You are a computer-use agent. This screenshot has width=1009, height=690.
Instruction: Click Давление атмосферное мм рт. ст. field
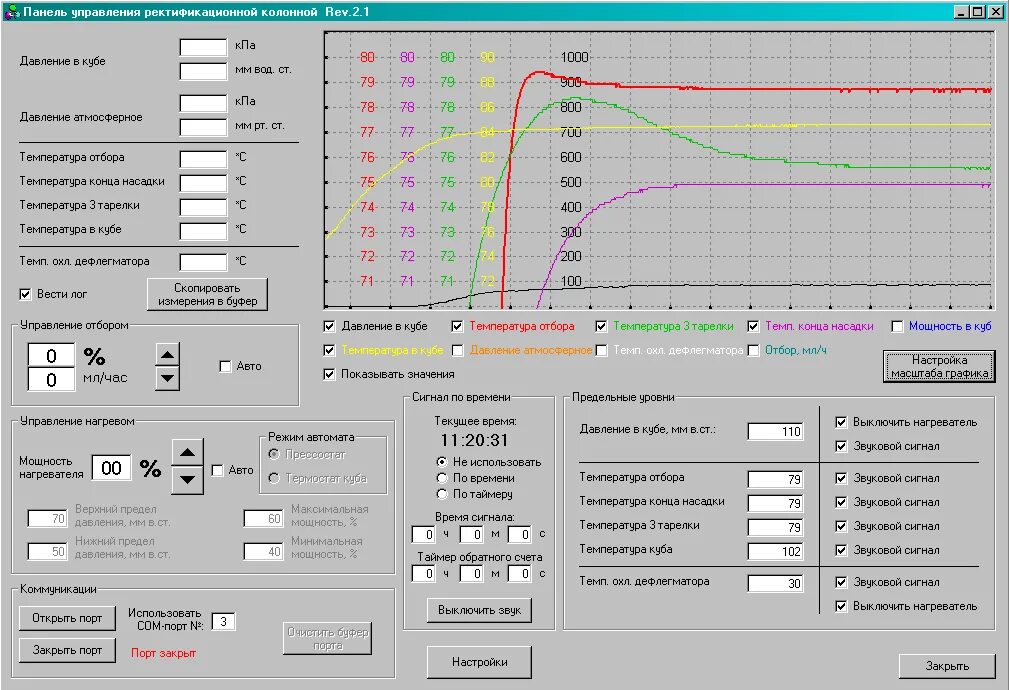[x=203, y=127]
